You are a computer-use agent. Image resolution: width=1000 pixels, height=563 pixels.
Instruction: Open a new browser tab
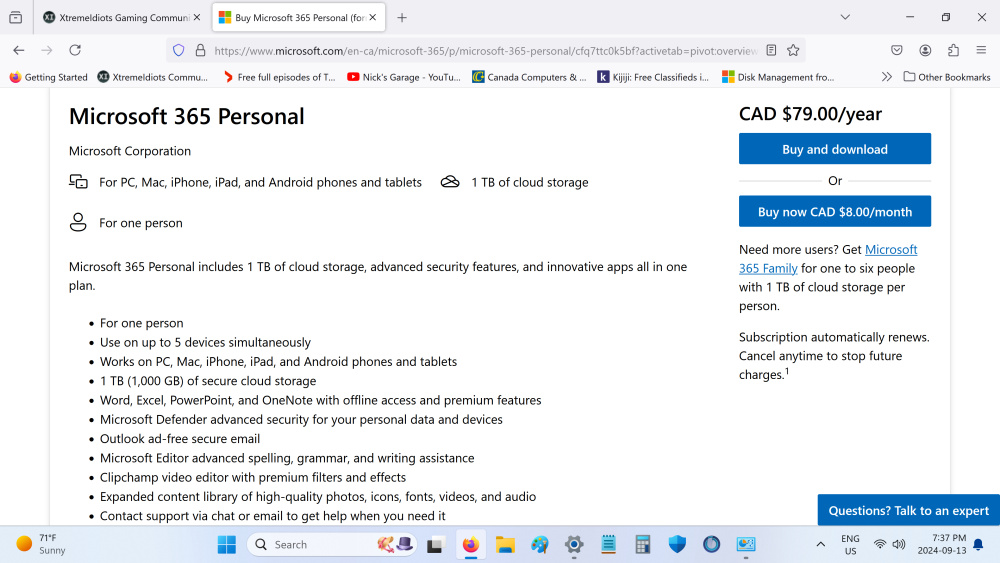click(x=402, y=18)
